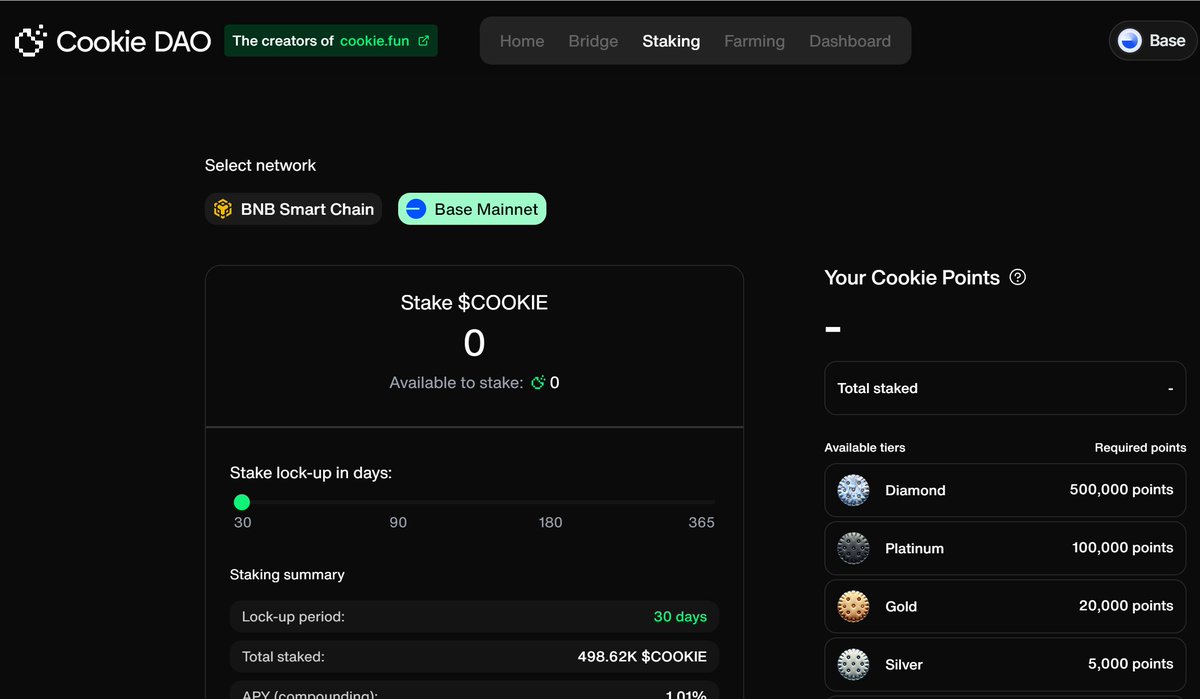The image size is (1200, 699).
Task: Switch to the Farming tab
Action: point(754,41)
